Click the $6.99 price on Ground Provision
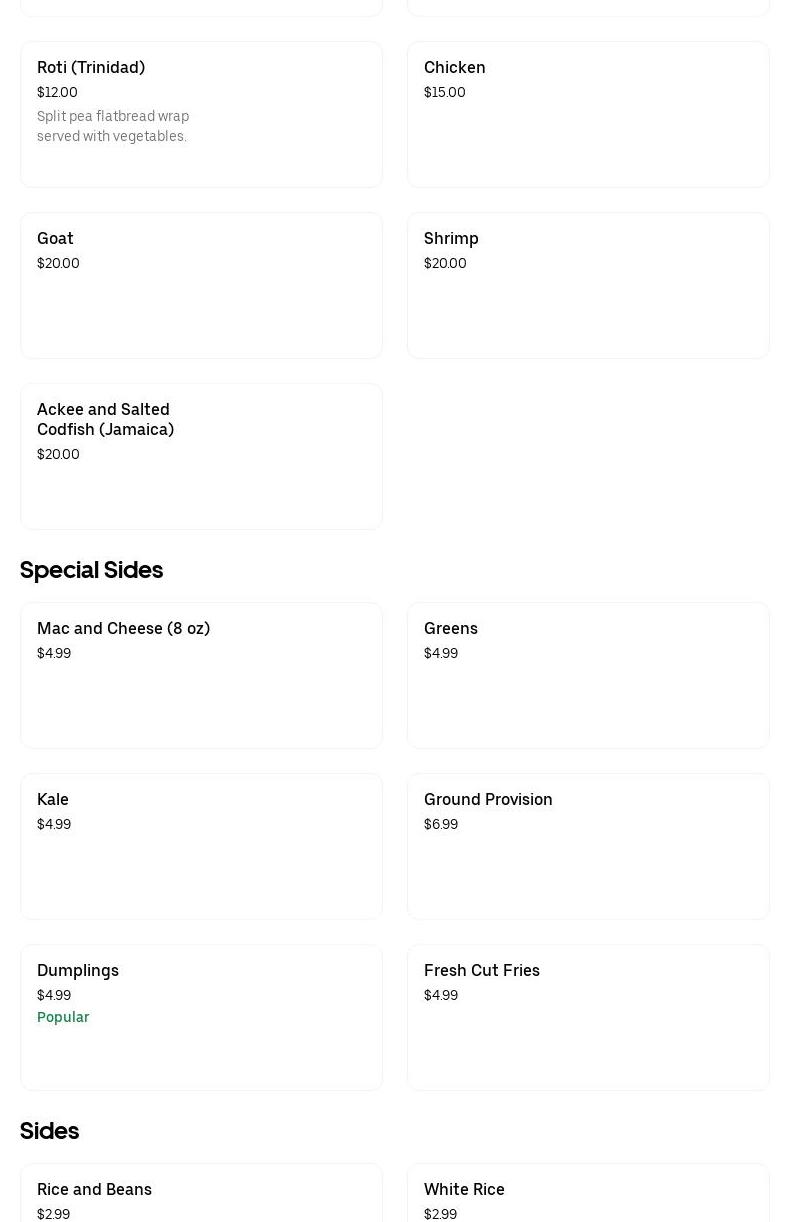This screenshot has height=1222, width=804. (441, 825)
